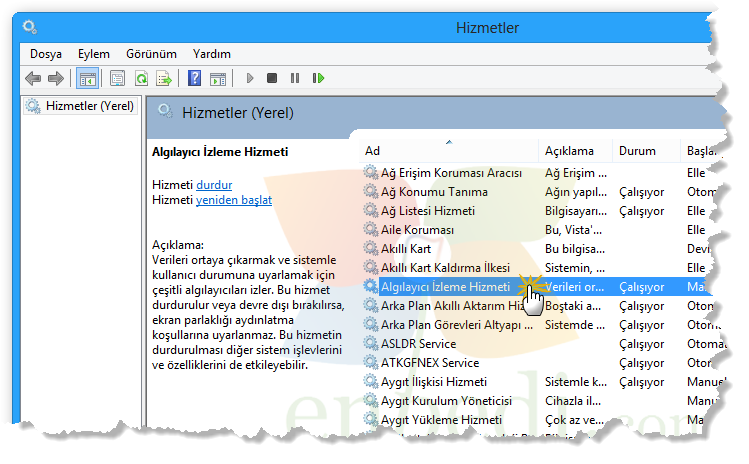The image size is (749, 464).
Task: Select the ATKGFNEX Service row
Action: [430, 363]
